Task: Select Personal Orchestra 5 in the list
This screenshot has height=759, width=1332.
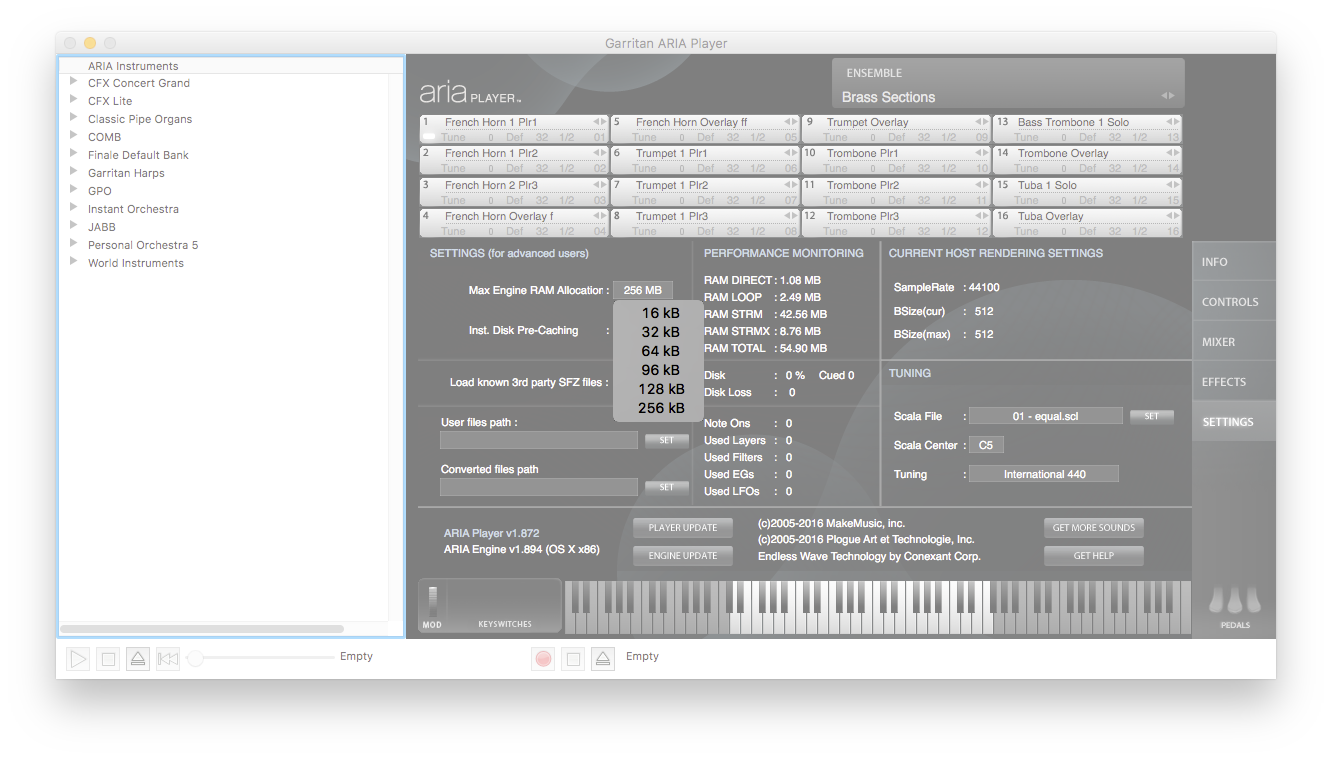Action: tap(143, 245)
